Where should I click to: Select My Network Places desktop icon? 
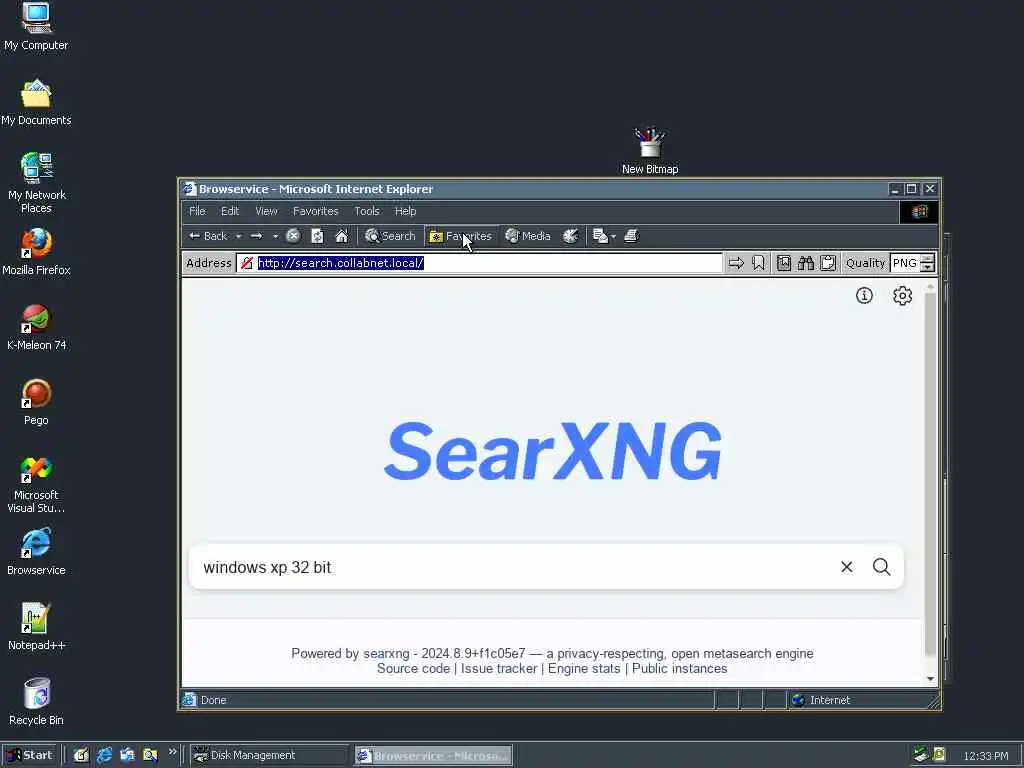[x=37, y=183]
